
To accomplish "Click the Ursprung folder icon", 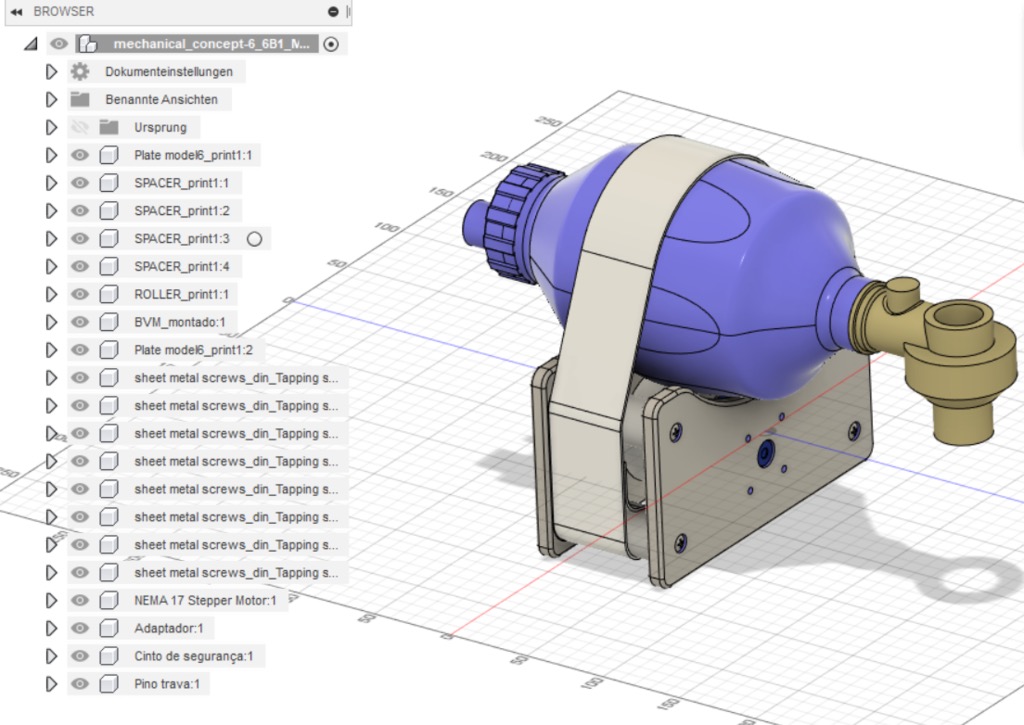I will [x=108, y=127].
